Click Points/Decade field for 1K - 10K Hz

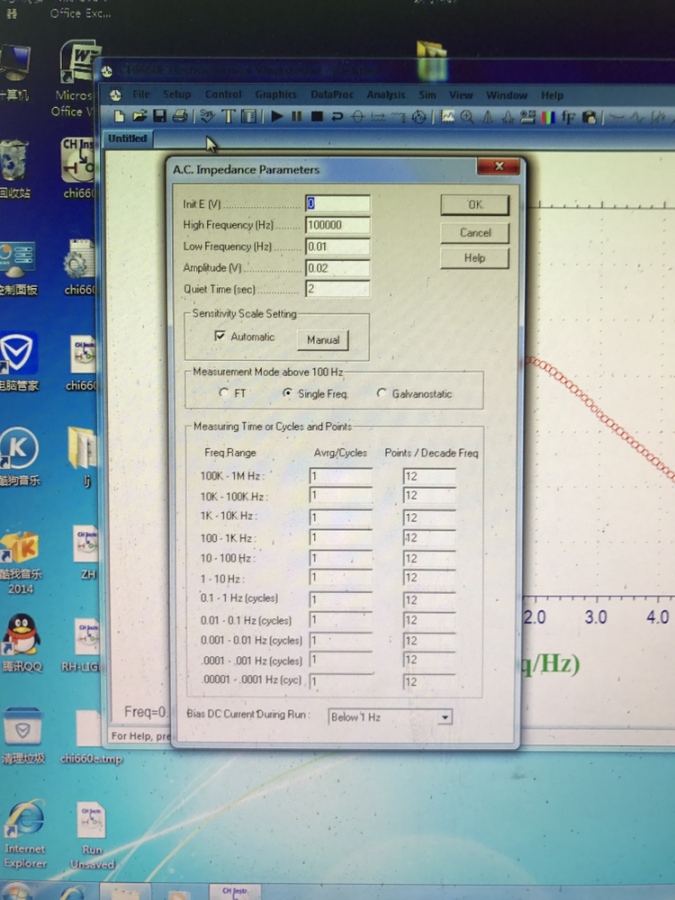click(x=429, y=517)
